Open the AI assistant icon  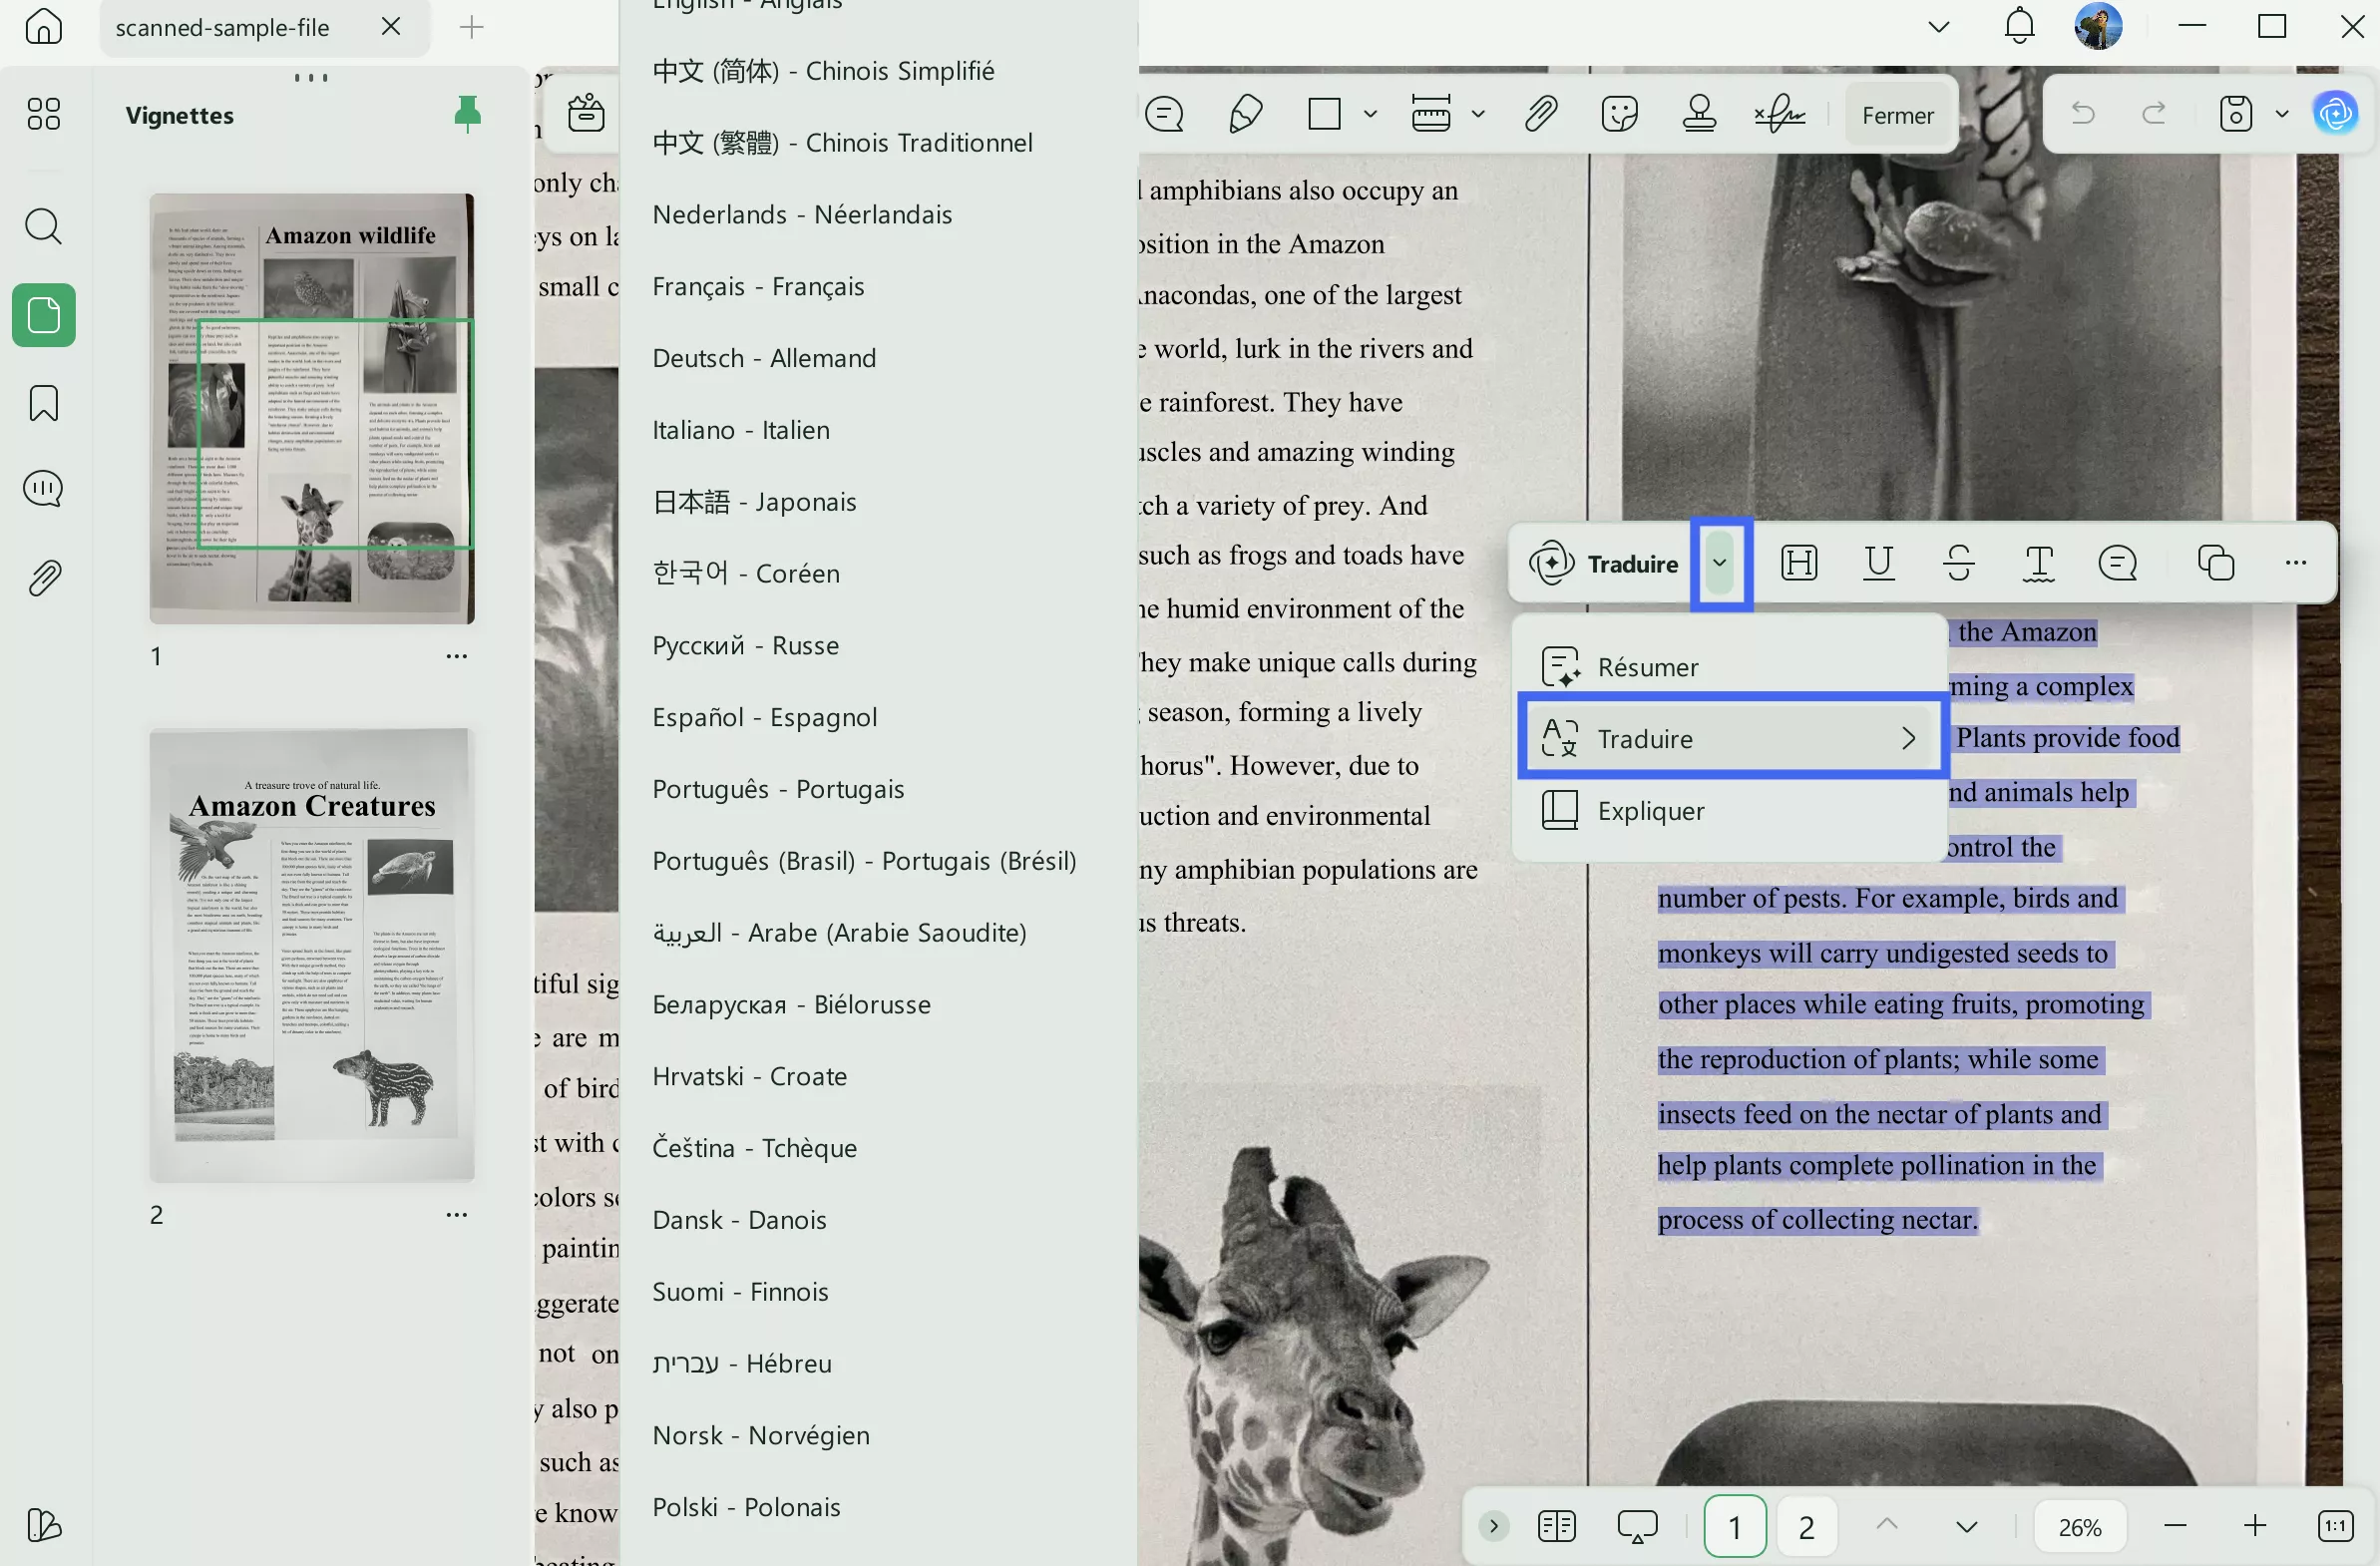[x=2334, y=113]
